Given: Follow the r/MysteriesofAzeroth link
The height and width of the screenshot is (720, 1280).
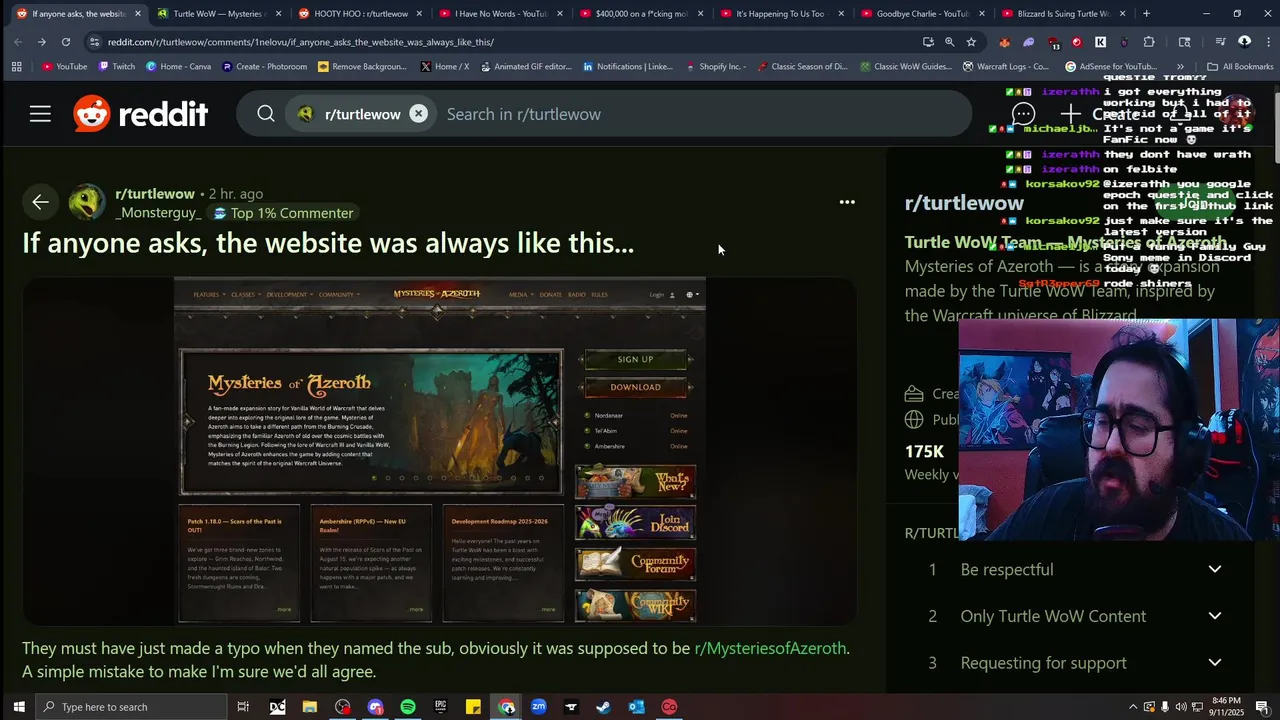Looking at the screenshot, I should pyautogui.click(x=770, y=648).
